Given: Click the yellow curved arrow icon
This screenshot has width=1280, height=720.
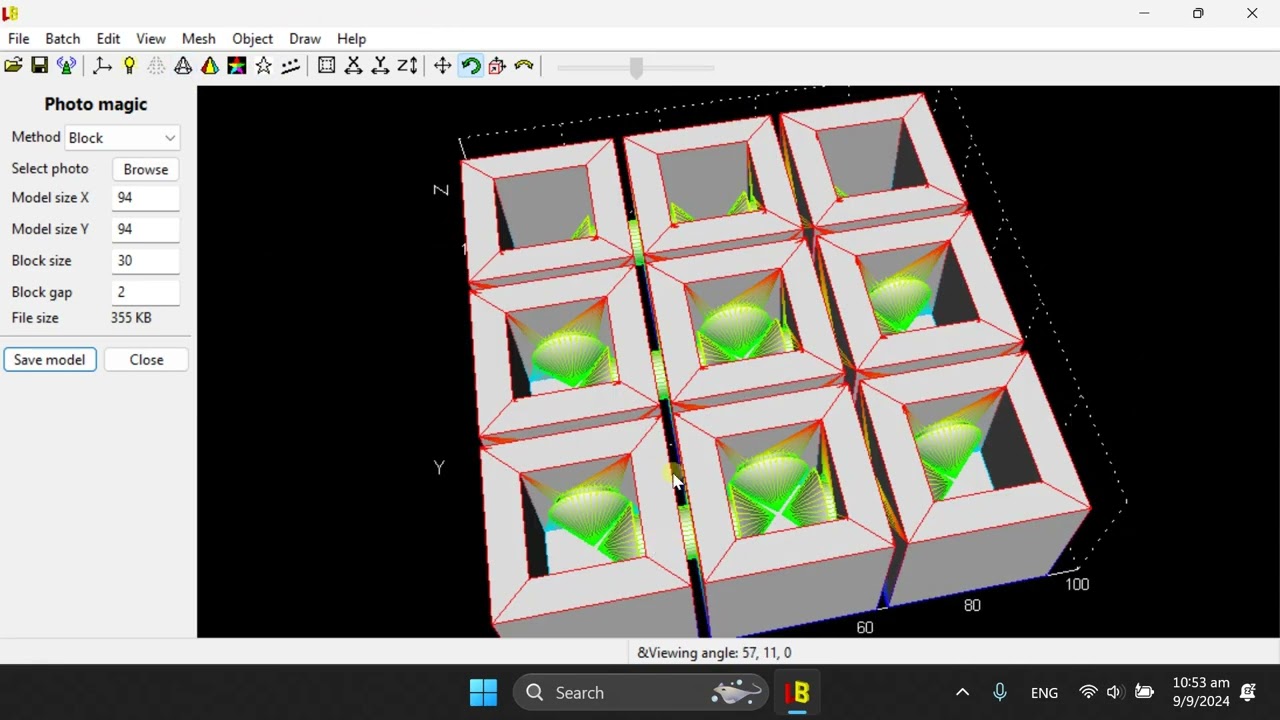Looking at the screenshot, I should click(x=524, y=66).
